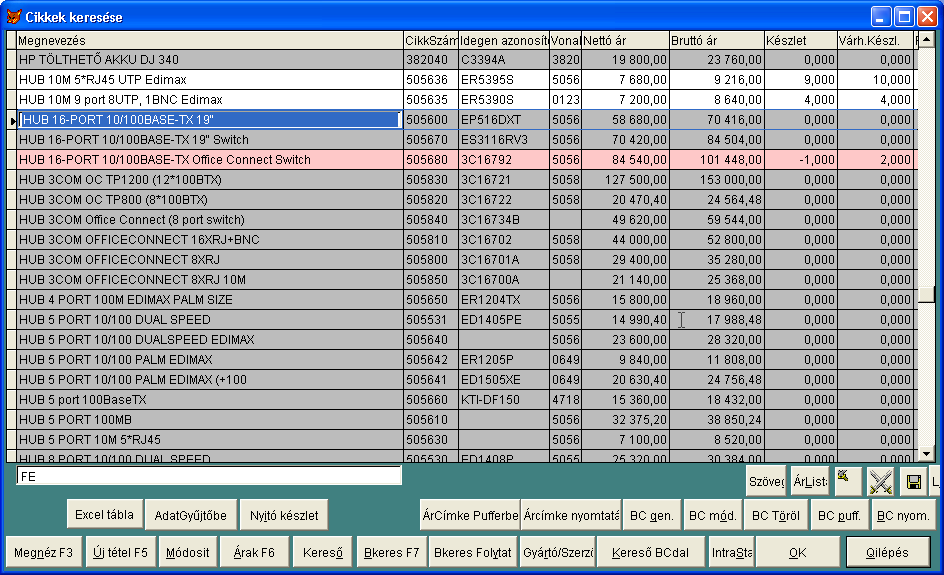The width and height of the screenshot is (944, 575).
Task: Click the Gyártó/Szerző button
Action: 558,552
